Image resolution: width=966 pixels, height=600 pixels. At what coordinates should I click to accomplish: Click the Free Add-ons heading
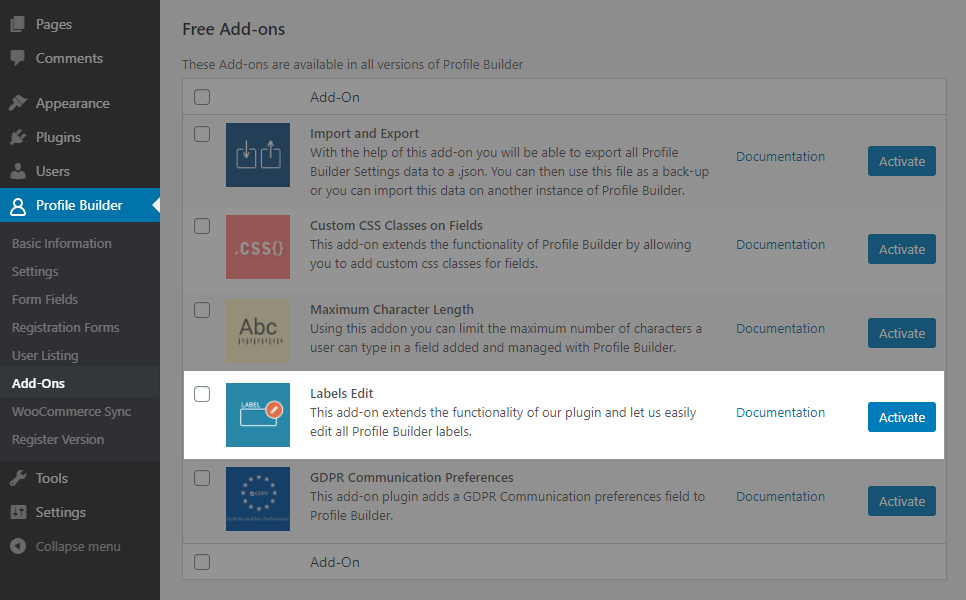(233, 29)
